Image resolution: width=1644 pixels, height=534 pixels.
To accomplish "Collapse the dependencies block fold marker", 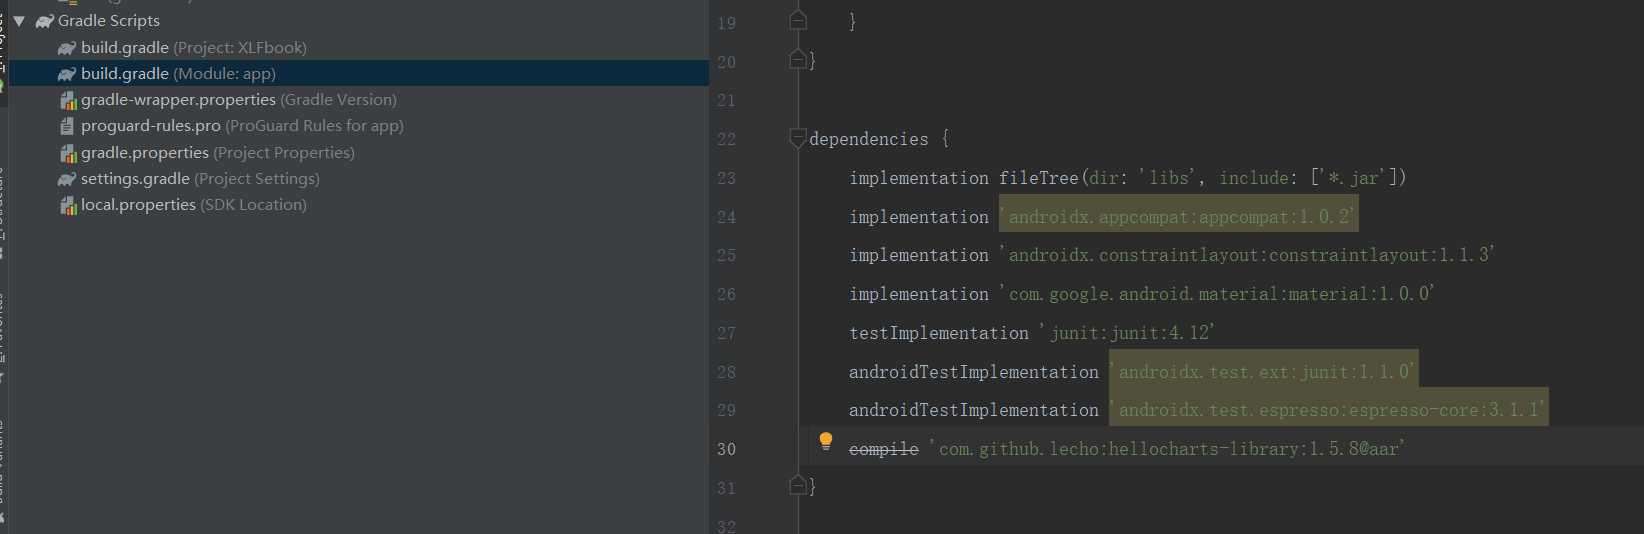I will 798,138.
